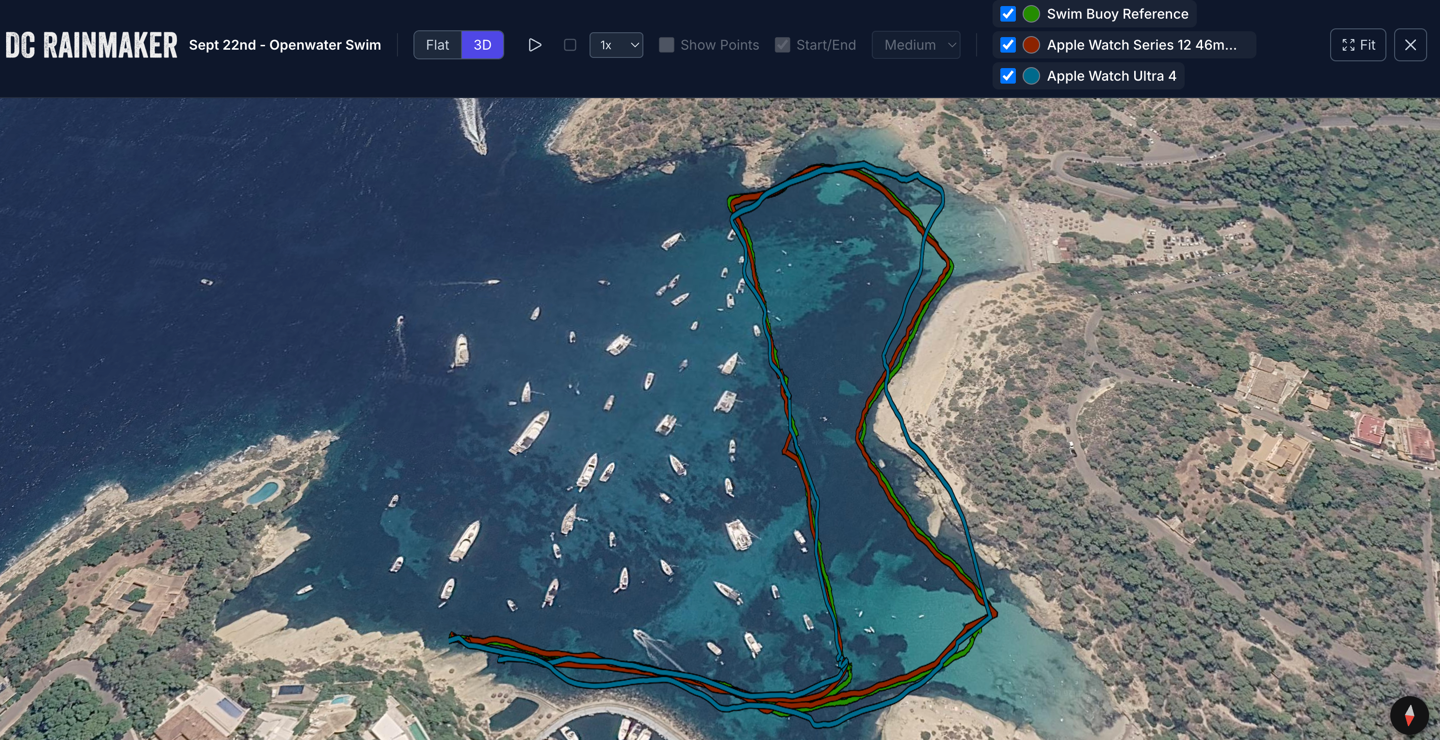Viewport: 1440px width, 740px height.
Task: Uncheck Apple Watch Series 12 track
Action: point(1008,45)
